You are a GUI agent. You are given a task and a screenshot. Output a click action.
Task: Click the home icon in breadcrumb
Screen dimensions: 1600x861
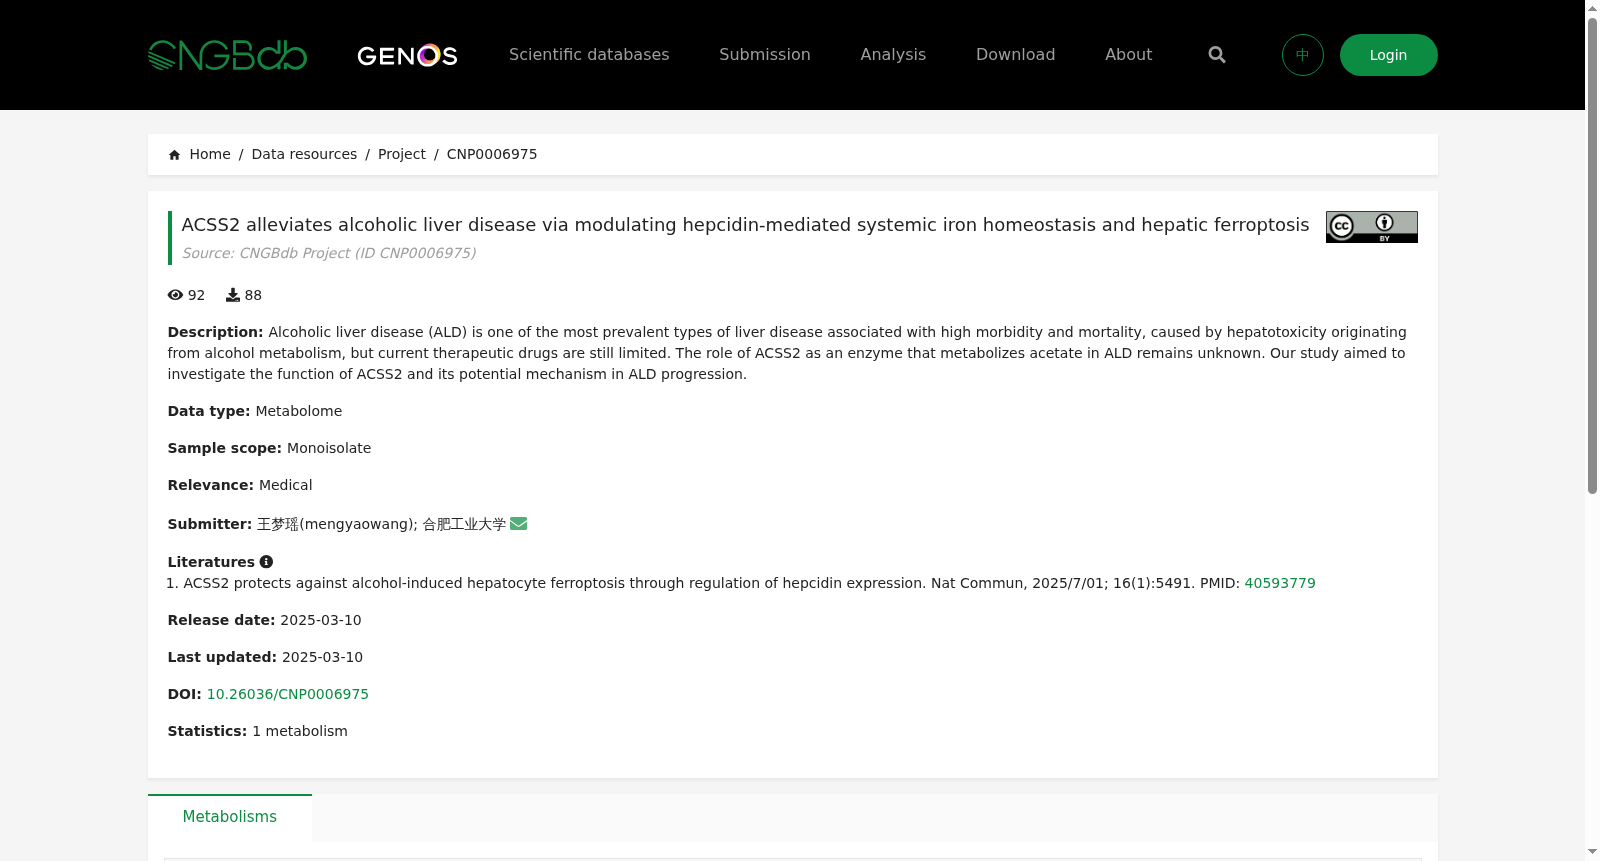(x=175, y=155)
